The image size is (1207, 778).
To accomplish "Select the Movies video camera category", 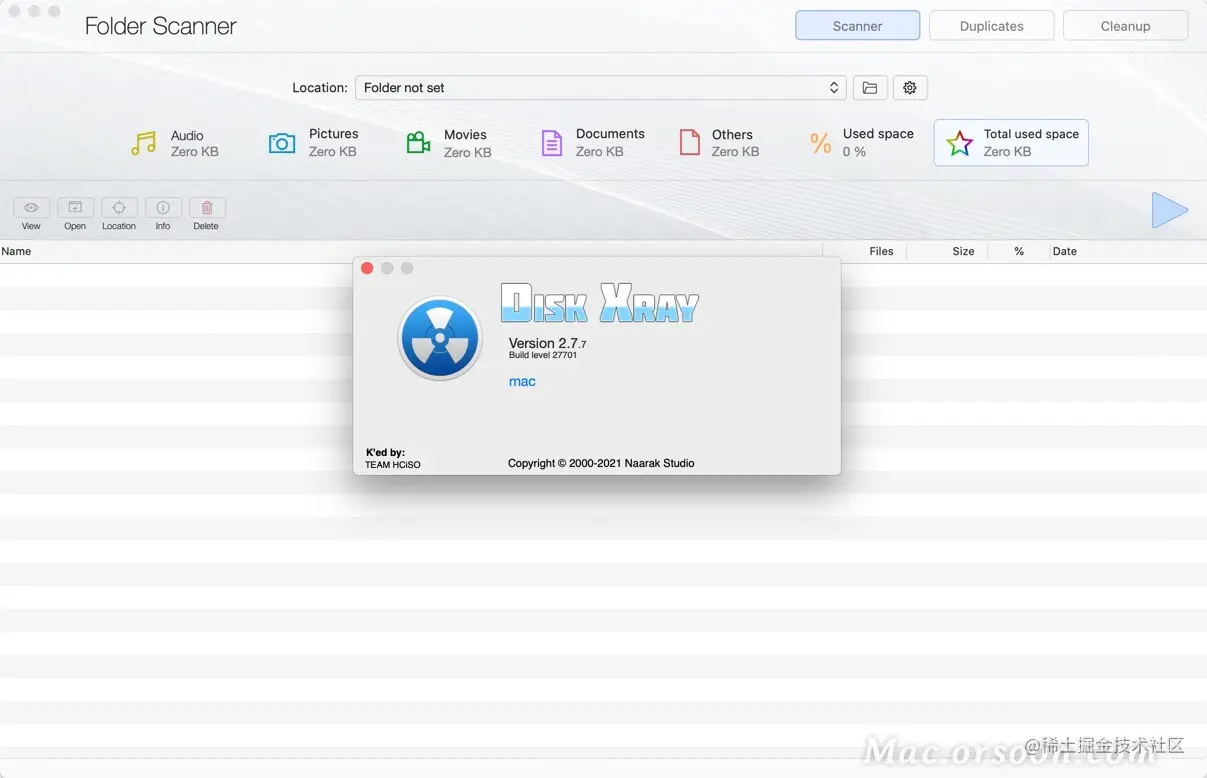I will [x=418, y=143].
